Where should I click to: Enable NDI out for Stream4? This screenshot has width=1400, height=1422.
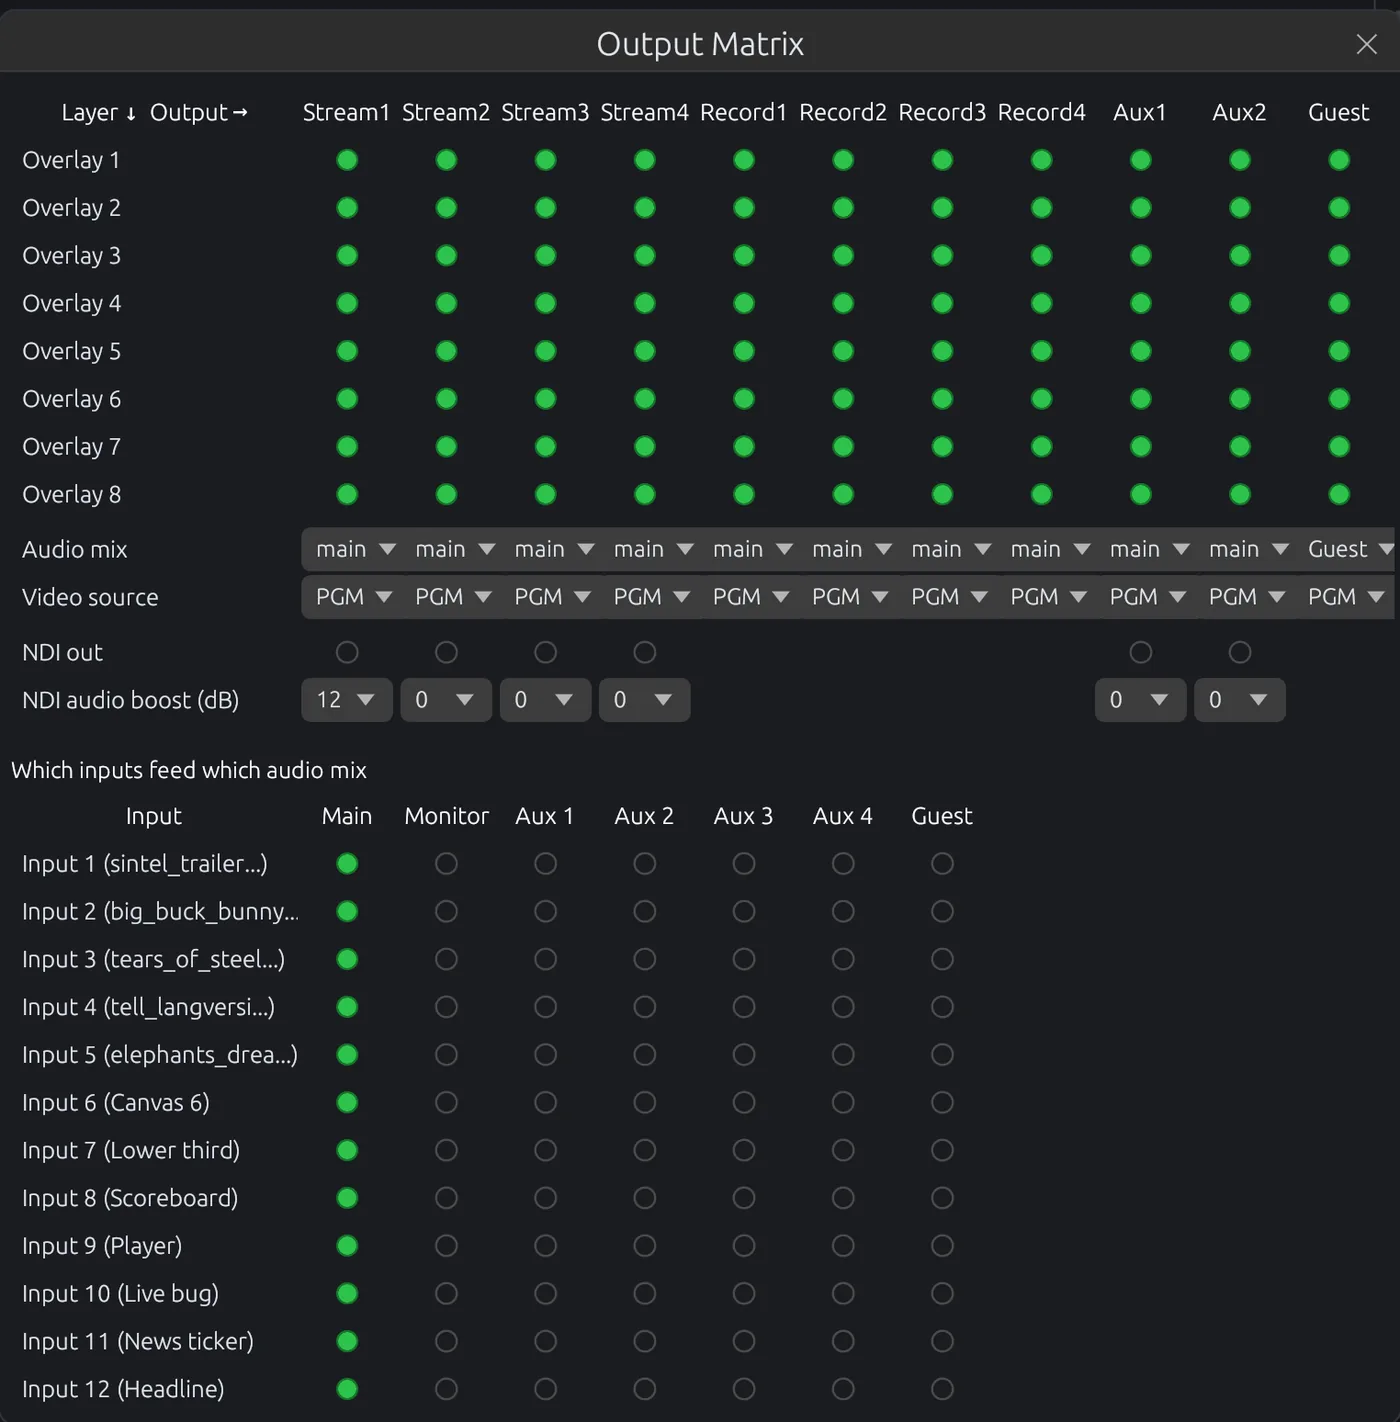[645, 652]
